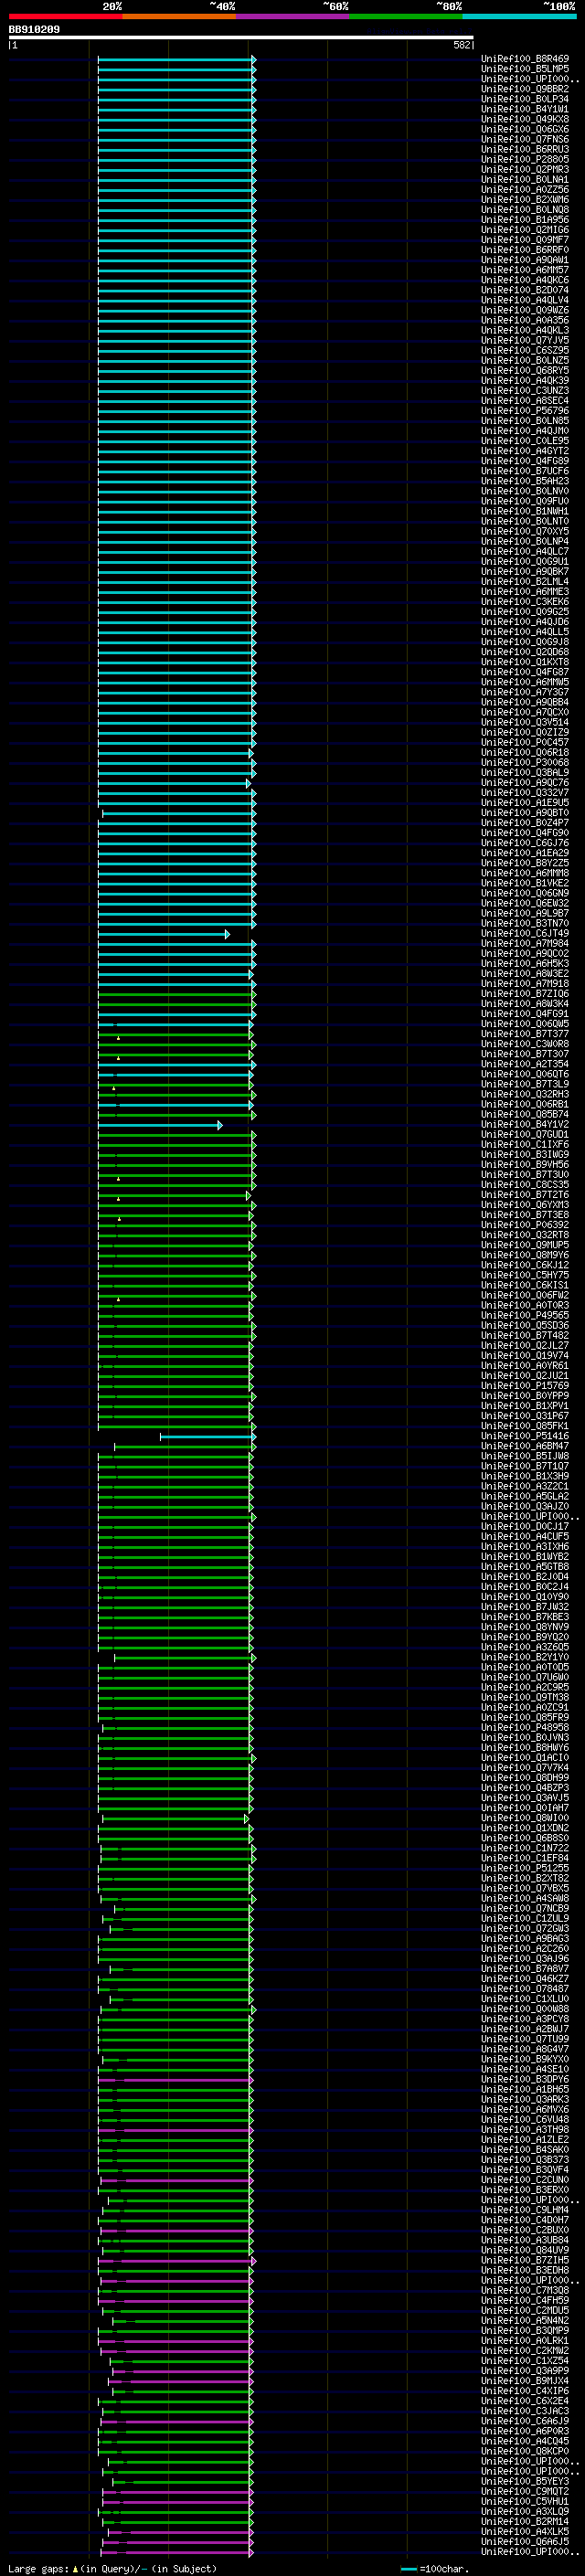Screen dimensions: 585x2576
Task: Select hit UniRef100_C6A6J9
Action: 525,2421
